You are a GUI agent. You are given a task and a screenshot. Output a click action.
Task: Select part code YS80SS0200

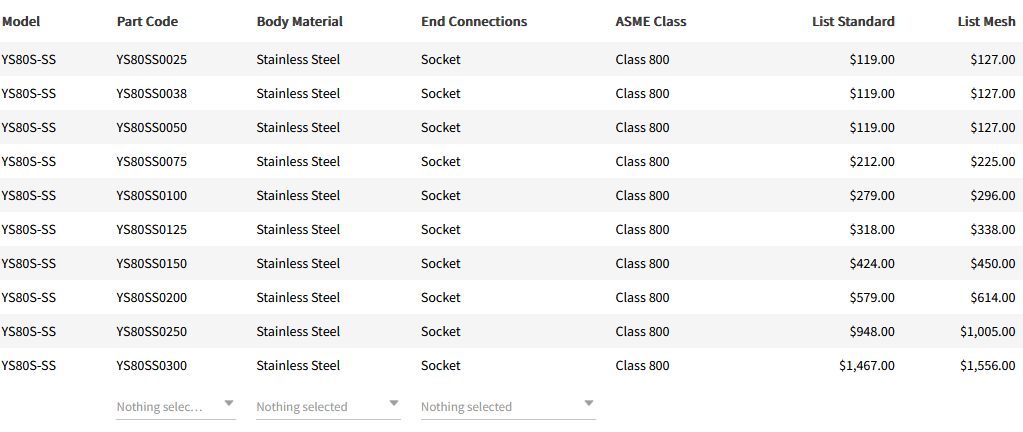pyautogui.click(x=151, y=297)
